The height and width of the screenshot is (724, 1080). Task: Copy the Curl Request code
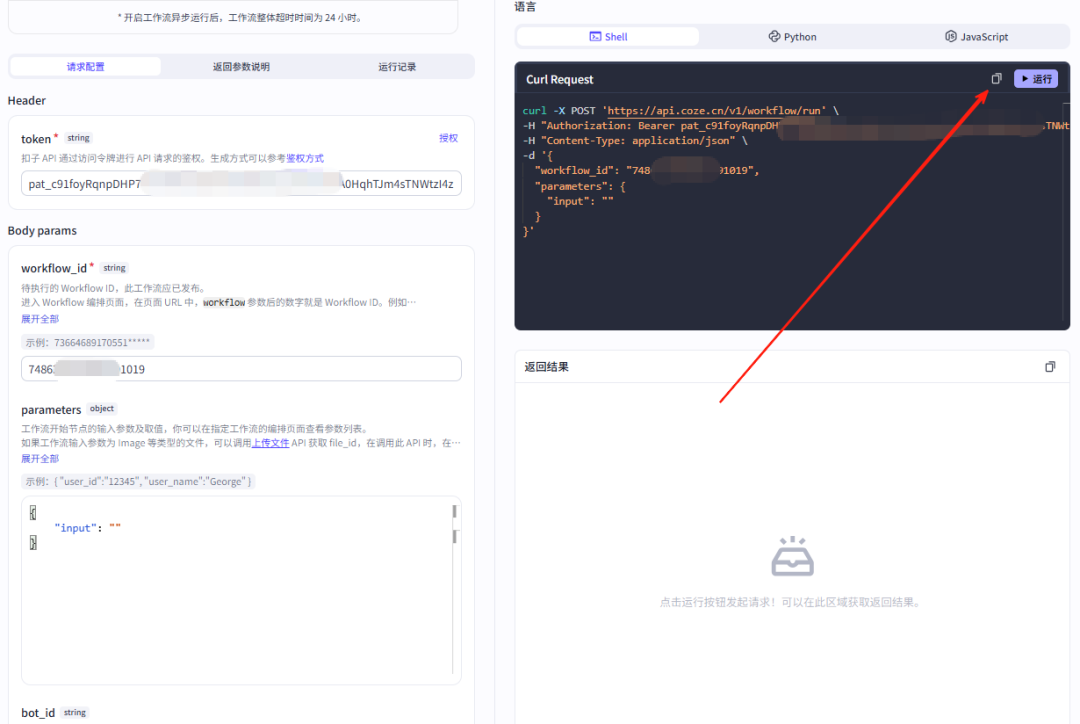tap(996, 79)
